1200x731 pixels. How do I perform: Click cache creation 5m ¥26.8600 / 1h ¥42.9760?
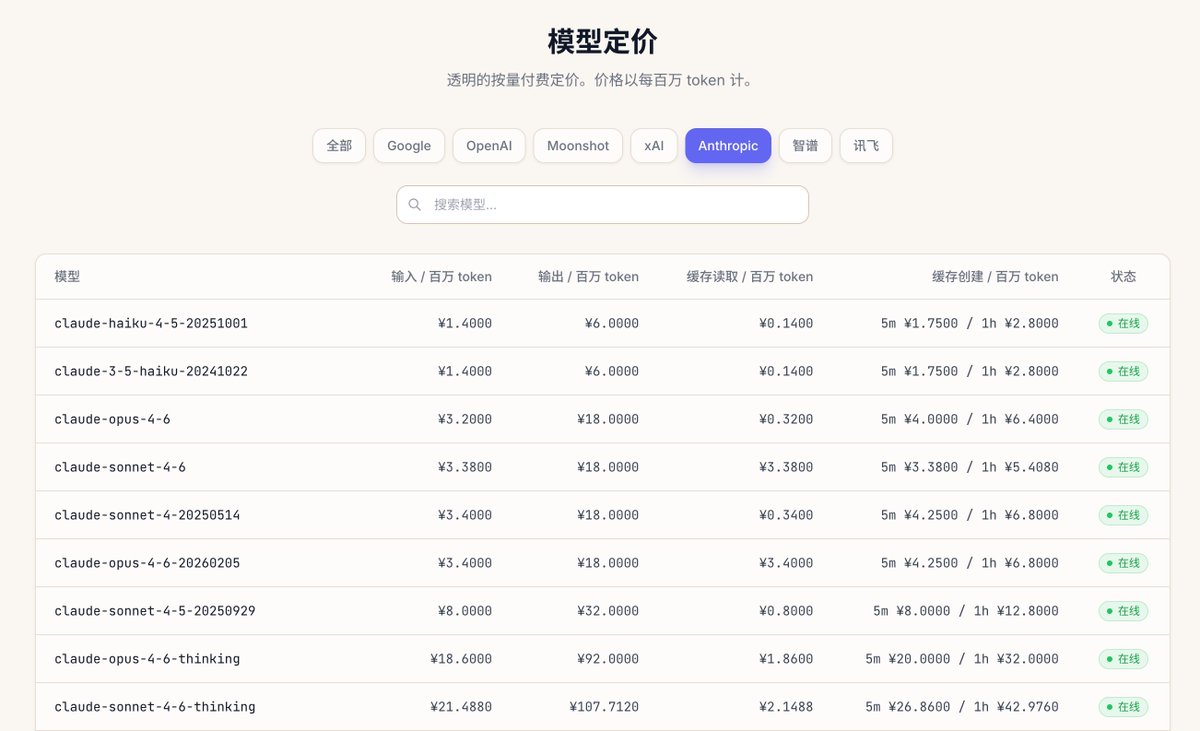pos(962,707)
